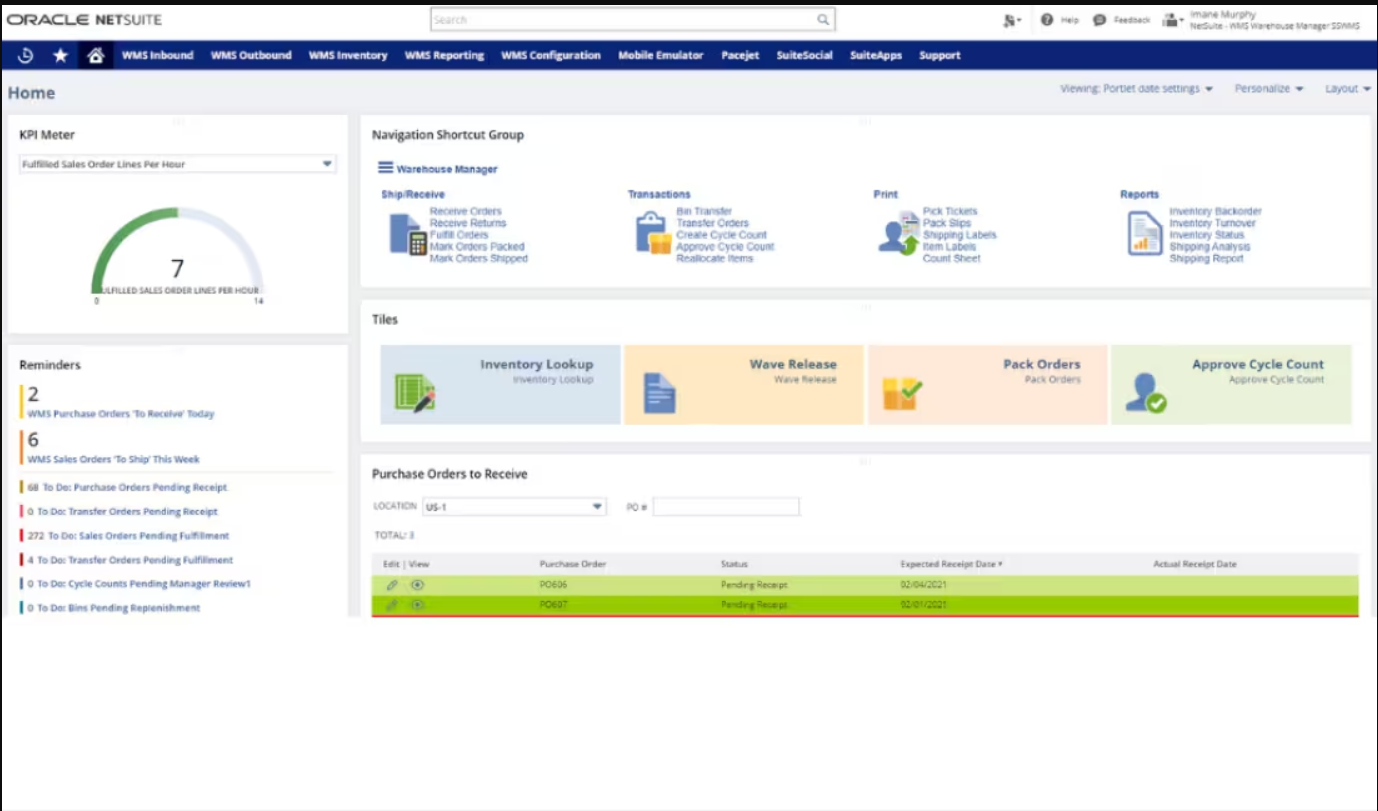Switch to the Mobile Emulator menu
Viewport: 1378px width, 811px height.
(658, 55)
